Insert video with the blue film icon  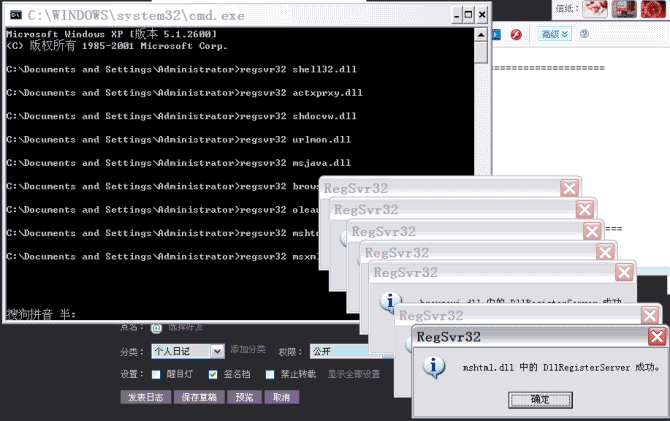[x=497, y=34]
